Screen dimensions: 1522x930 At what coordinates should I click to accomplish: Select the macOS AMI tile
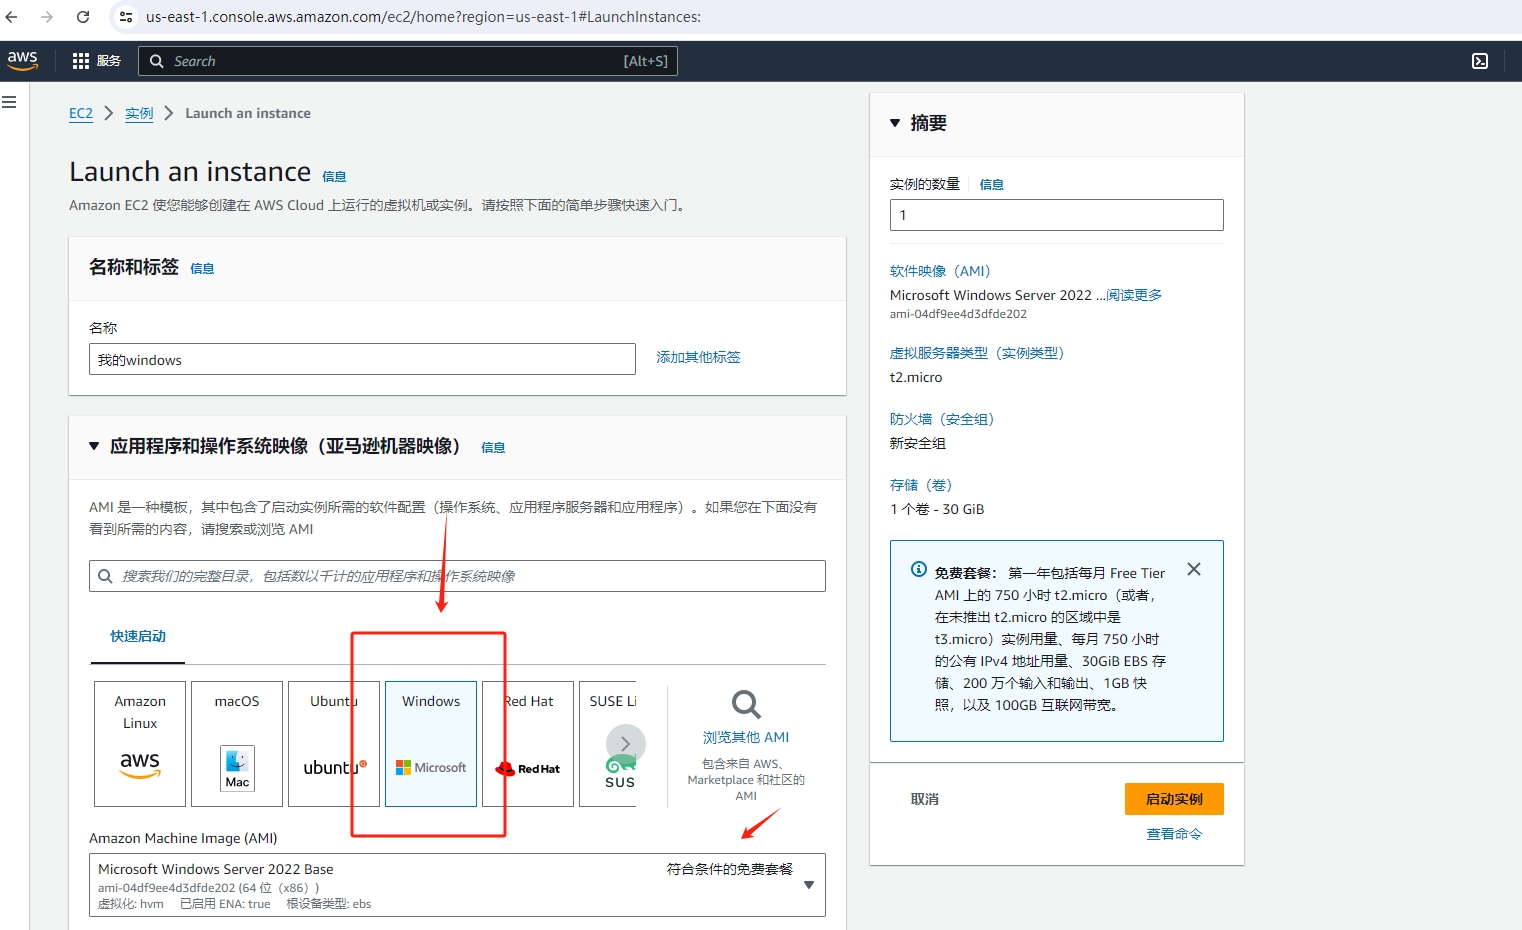click(x=237, y=744)
